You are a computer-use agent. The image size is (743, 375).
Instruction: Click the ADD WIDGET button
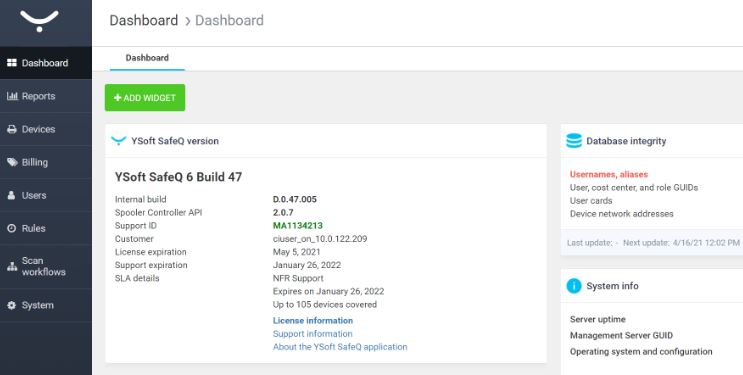coord(145,98)
